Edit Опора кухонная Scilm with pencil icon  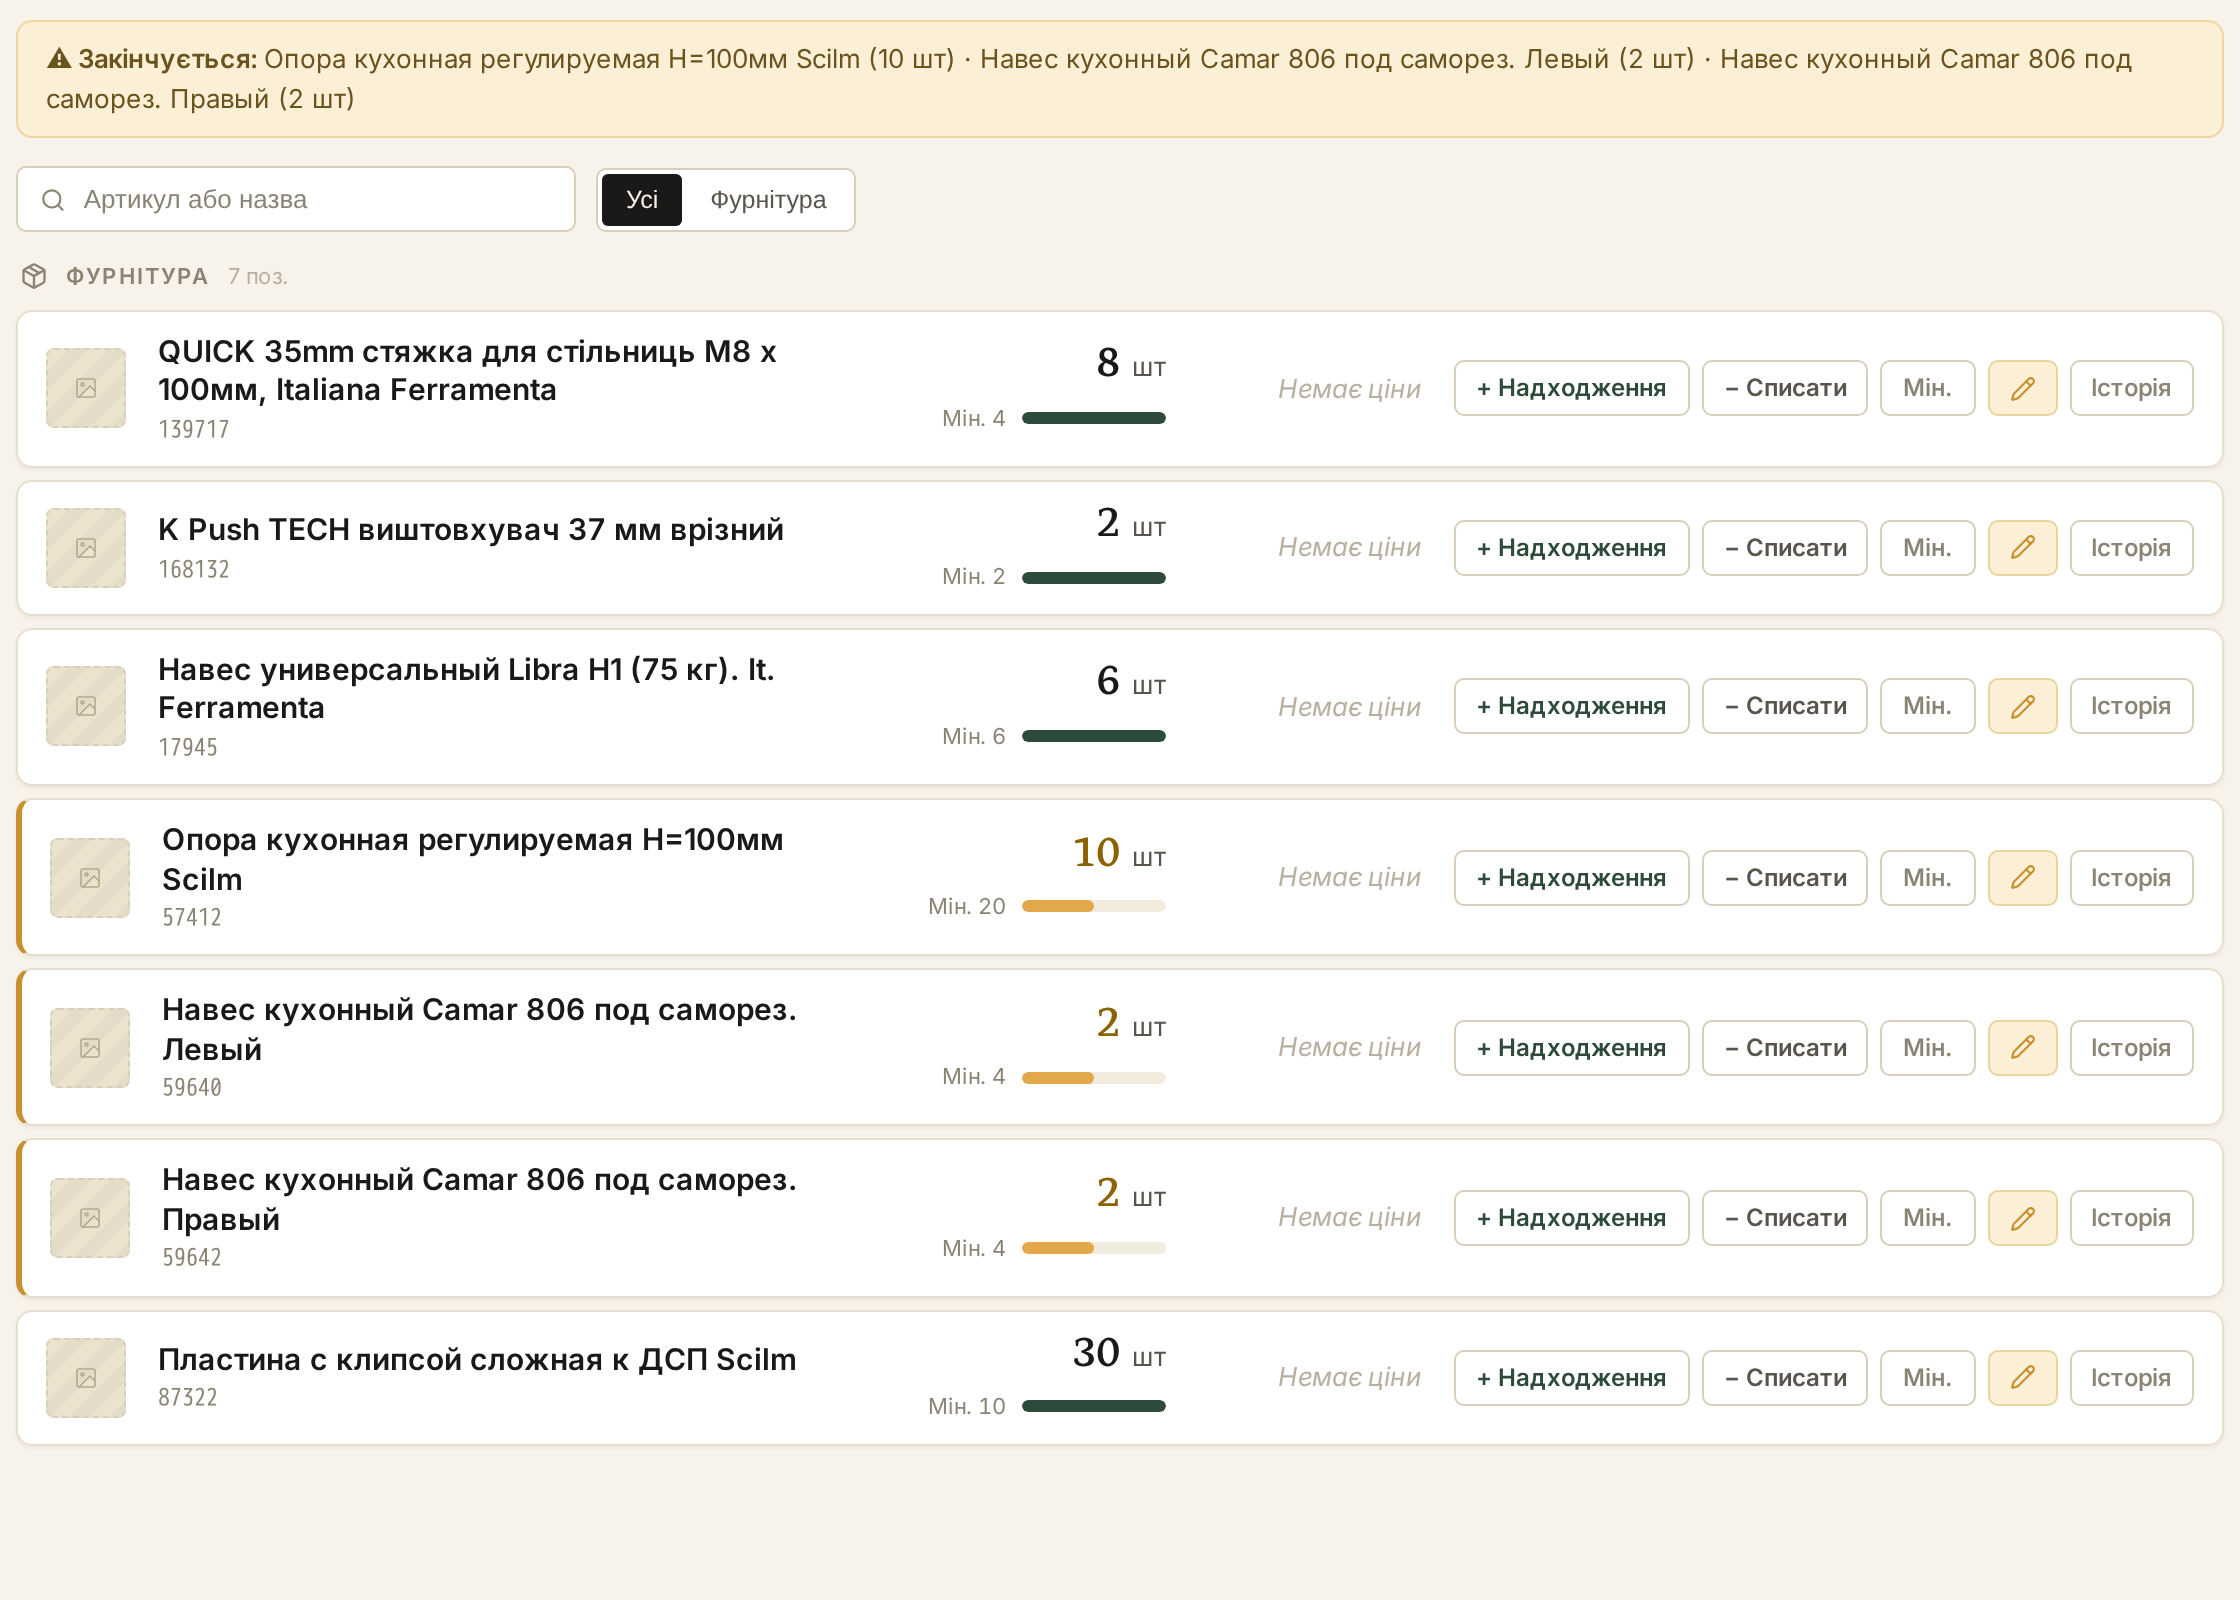(x=2022, y=878)
